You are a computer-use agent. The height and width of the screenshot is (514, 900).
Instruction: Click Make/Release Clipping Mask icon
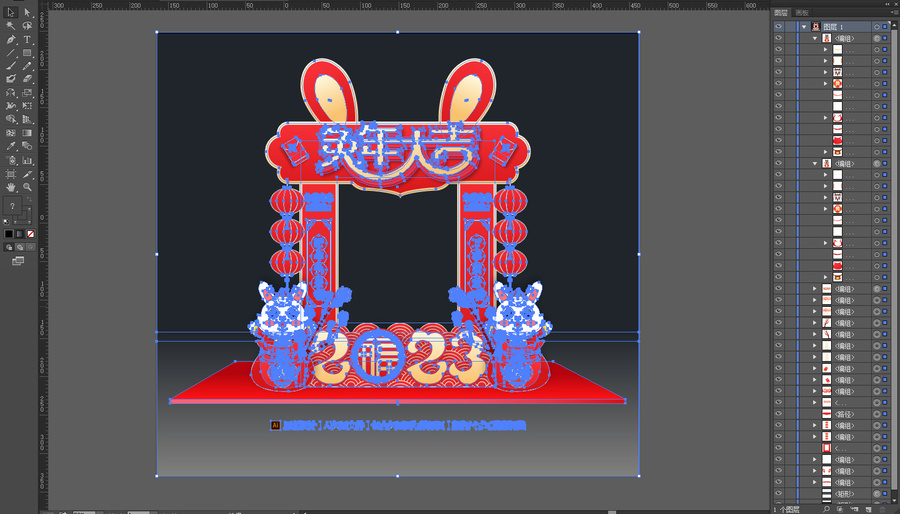(x=841, y=509)
